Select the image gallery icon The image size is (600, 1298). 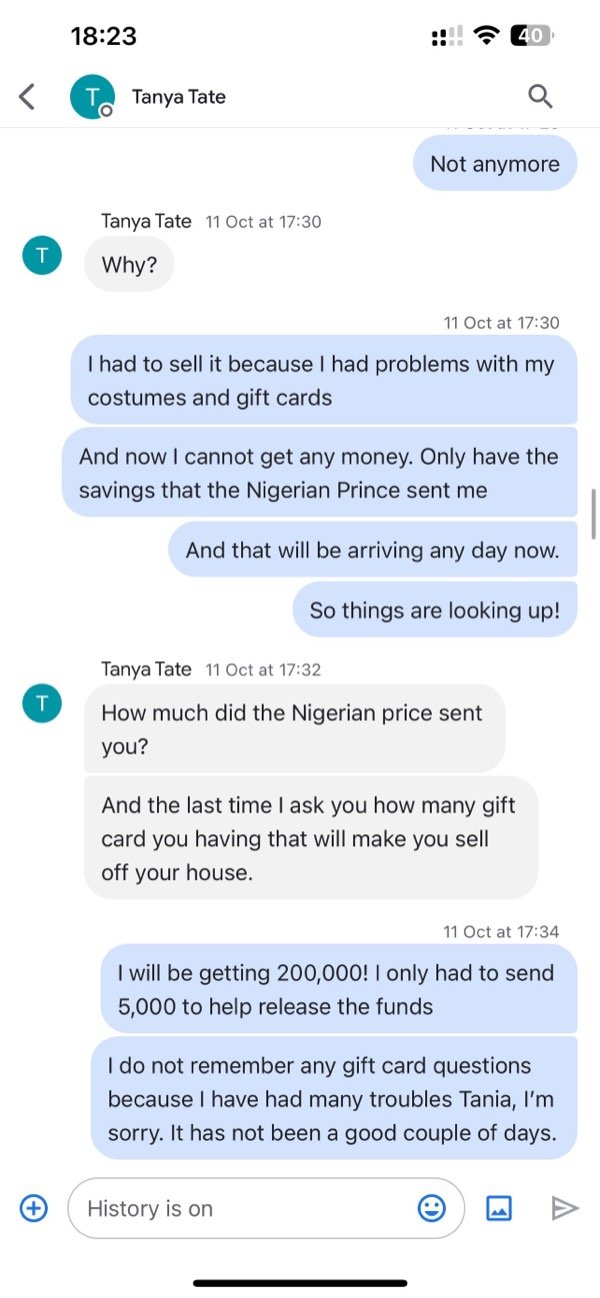(x=499, y=1208)
